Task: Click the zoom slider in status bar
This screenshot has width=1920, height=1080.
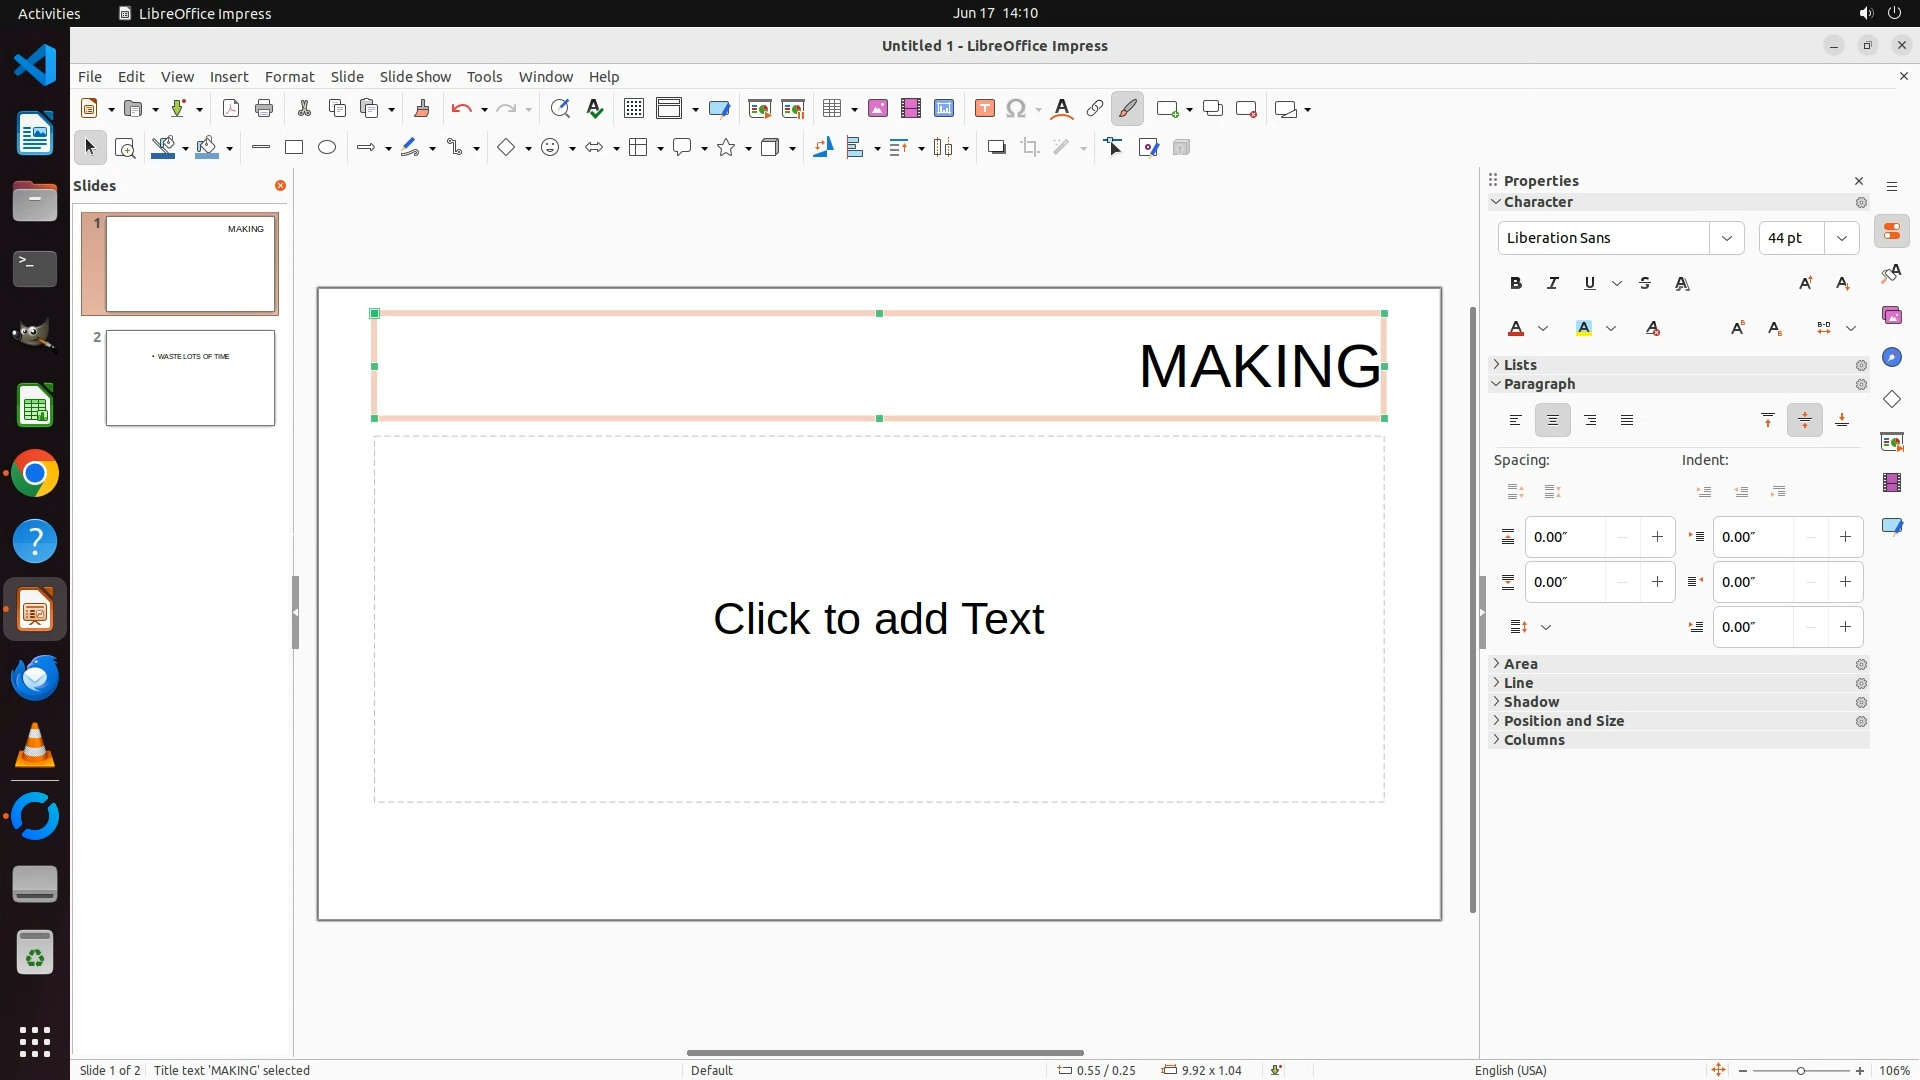Action: [x=1800, y=1070]
